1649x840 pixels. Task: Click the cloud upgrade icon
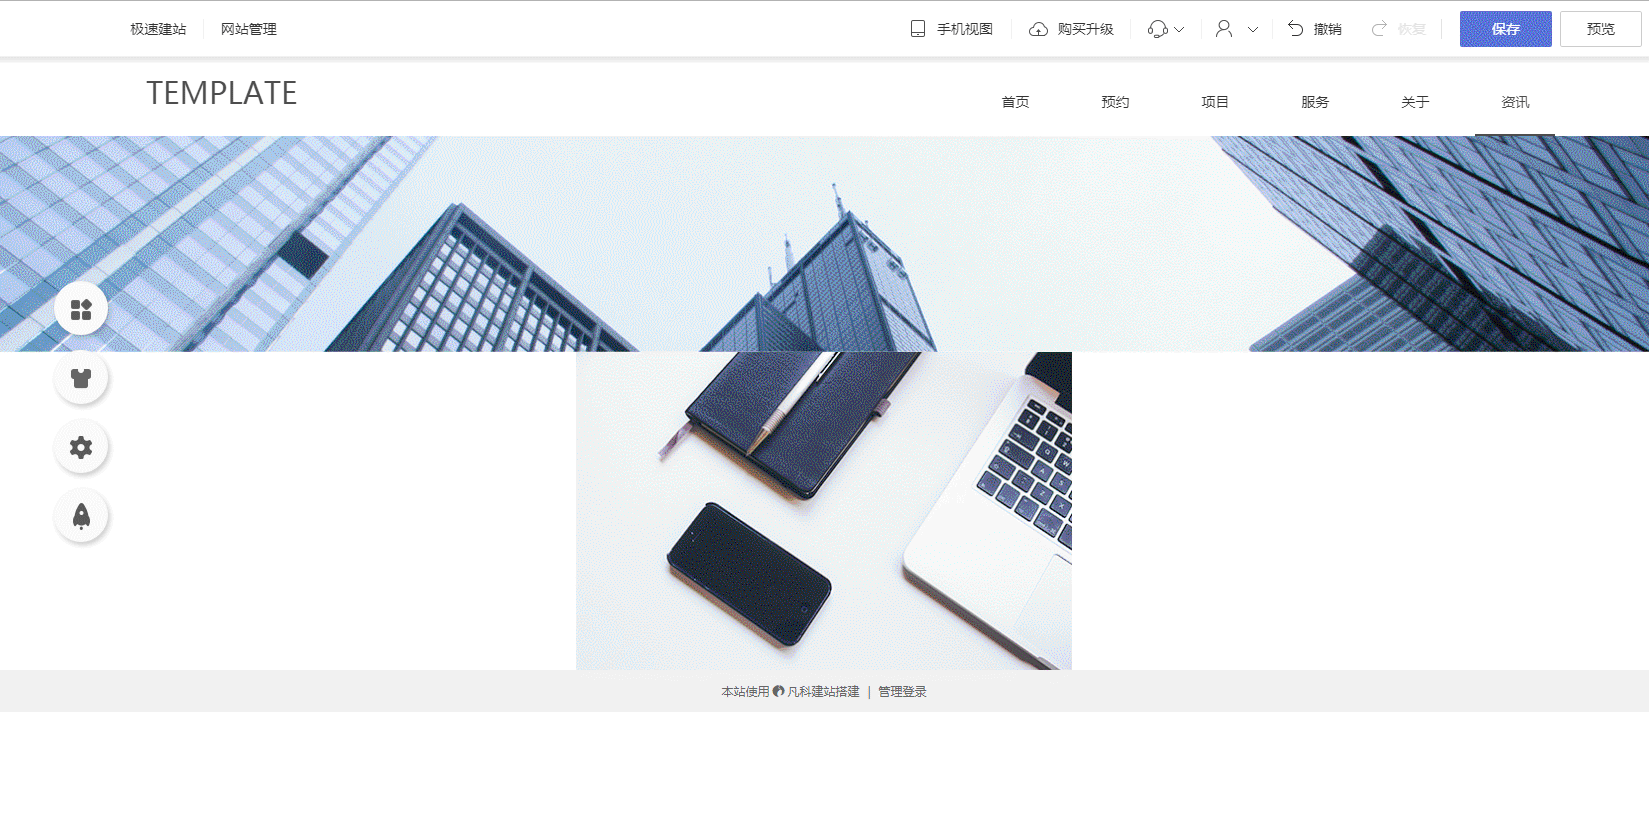1039,29
